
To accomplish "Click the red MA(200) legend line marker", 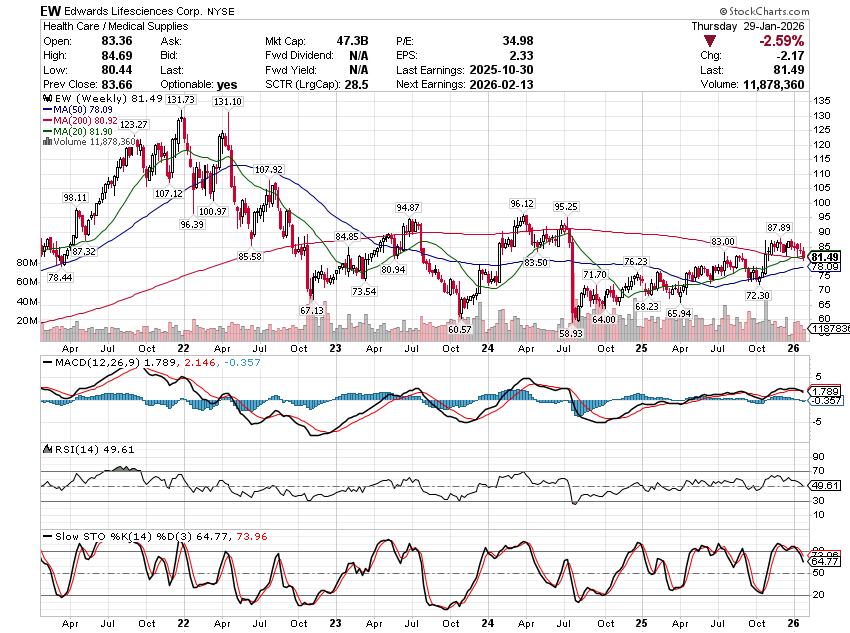I will pos(47,120).
